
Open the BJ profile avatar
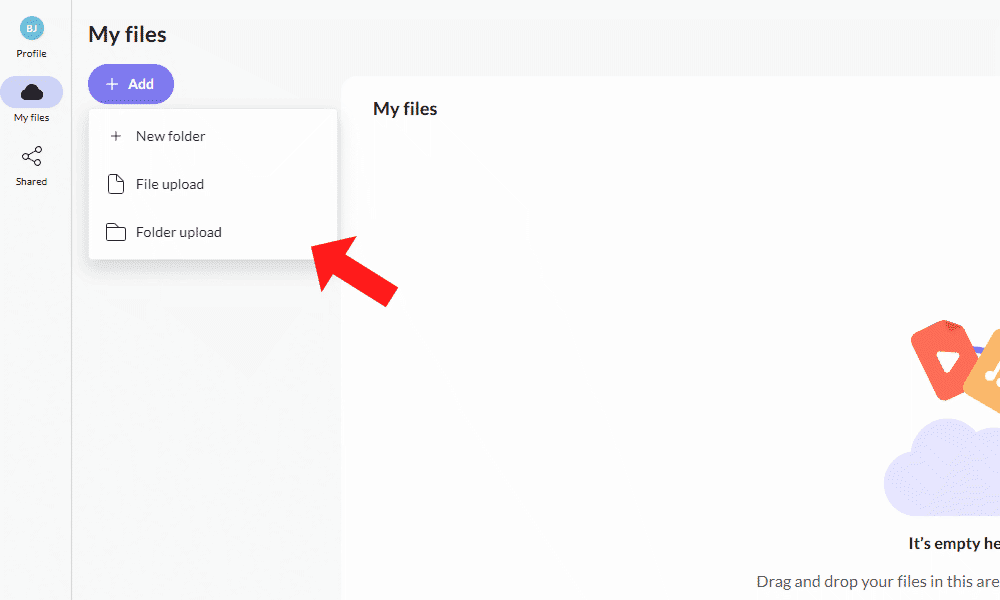[31, 29]
